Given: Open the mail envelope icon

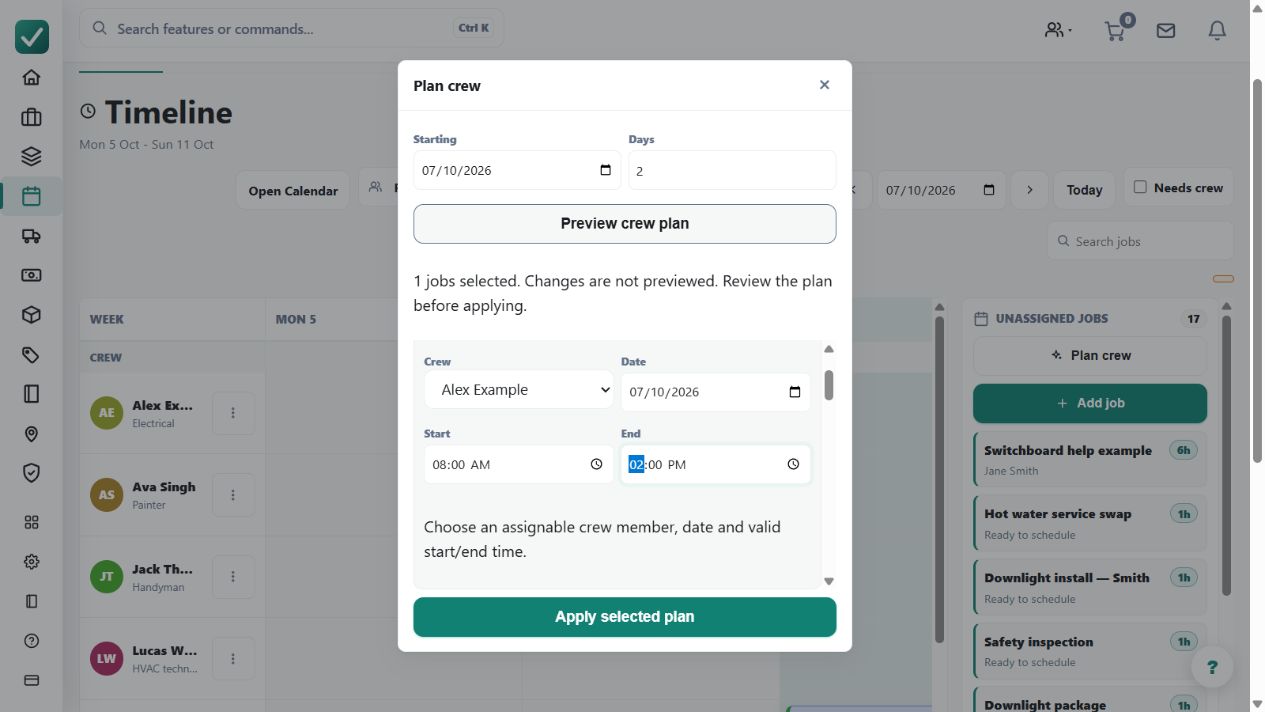Looking at the screenshot, I should click(1166, 30).
